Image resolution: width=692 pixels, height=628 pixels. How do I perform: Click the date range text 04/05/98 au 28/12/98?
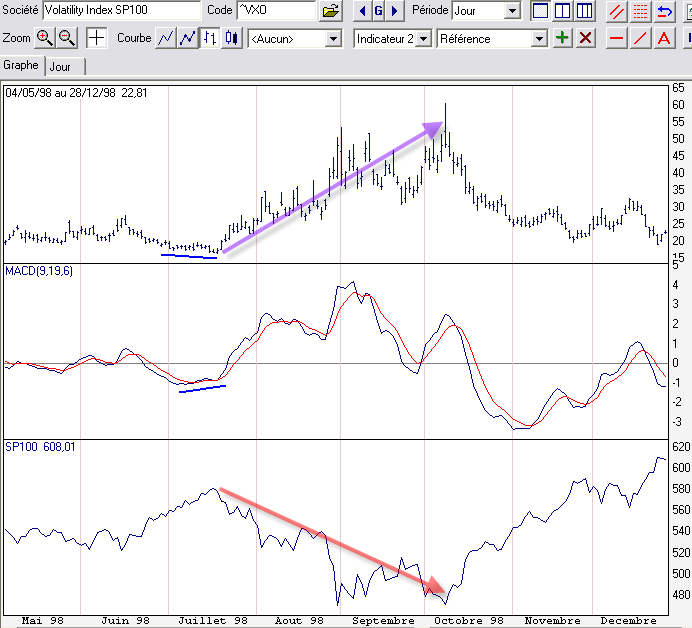(x=60, y=93)
